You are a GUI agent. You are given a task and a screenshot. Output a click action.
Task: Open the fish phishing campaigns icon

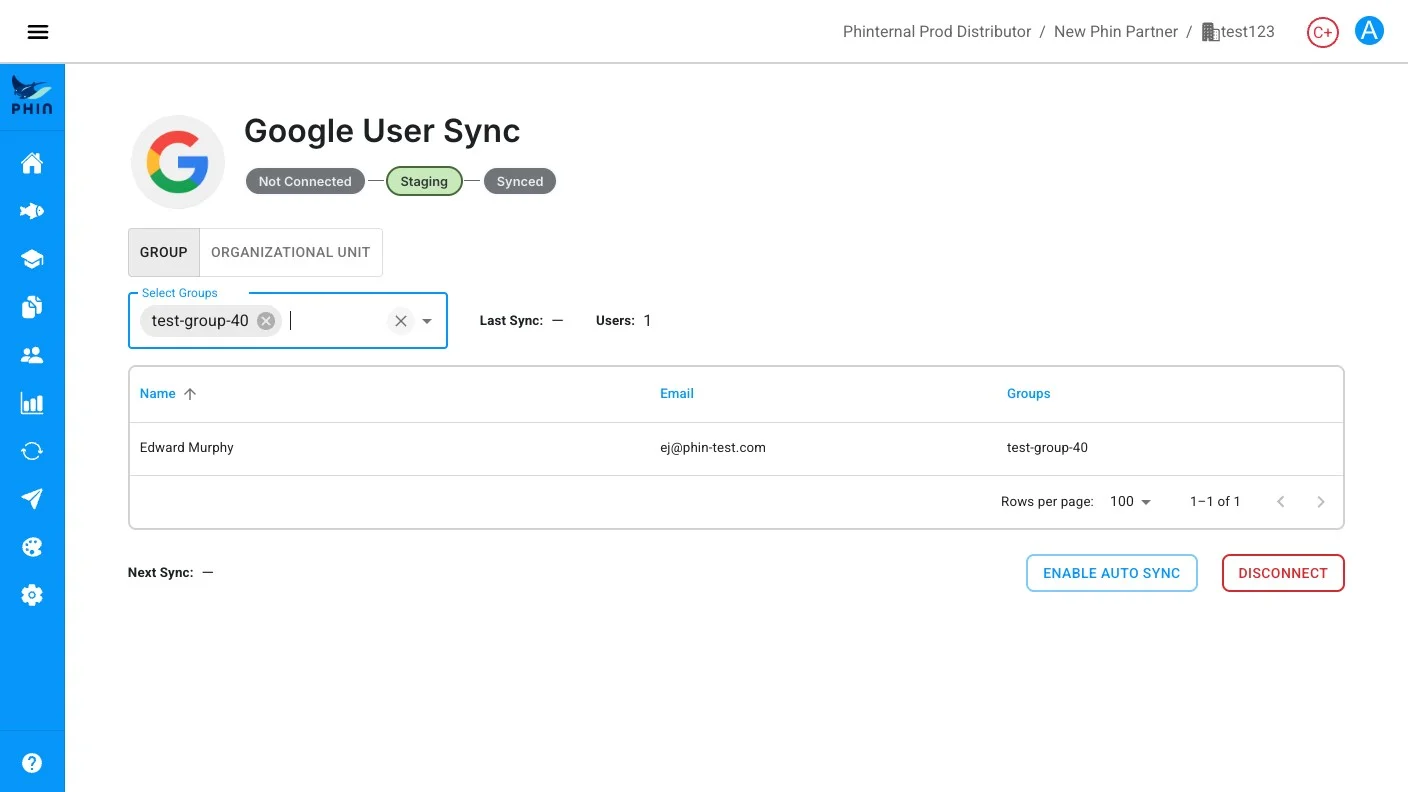point(32,211)
